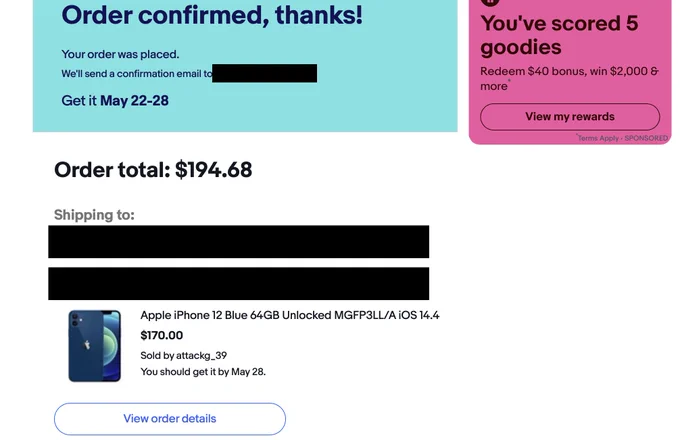Viewport: 680px width, 440px height.
Task: Click the blue iPhone 12 product thumbnail
Action: tap(95, 346)
